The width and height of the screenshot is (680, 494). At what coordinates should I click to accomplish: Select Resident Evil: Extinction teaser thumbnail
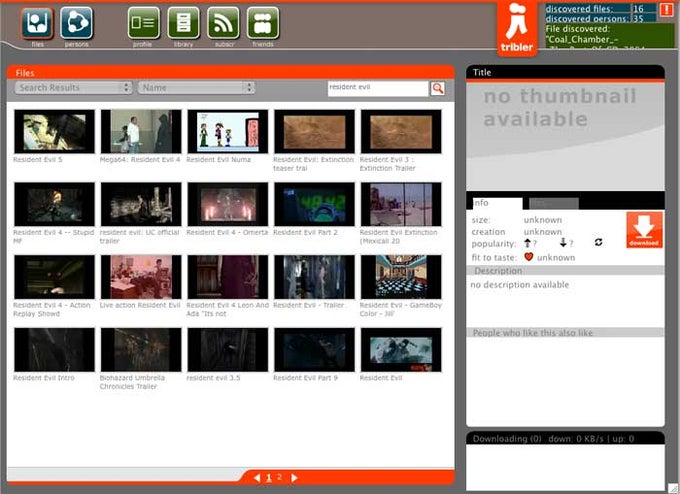(314, 131)
